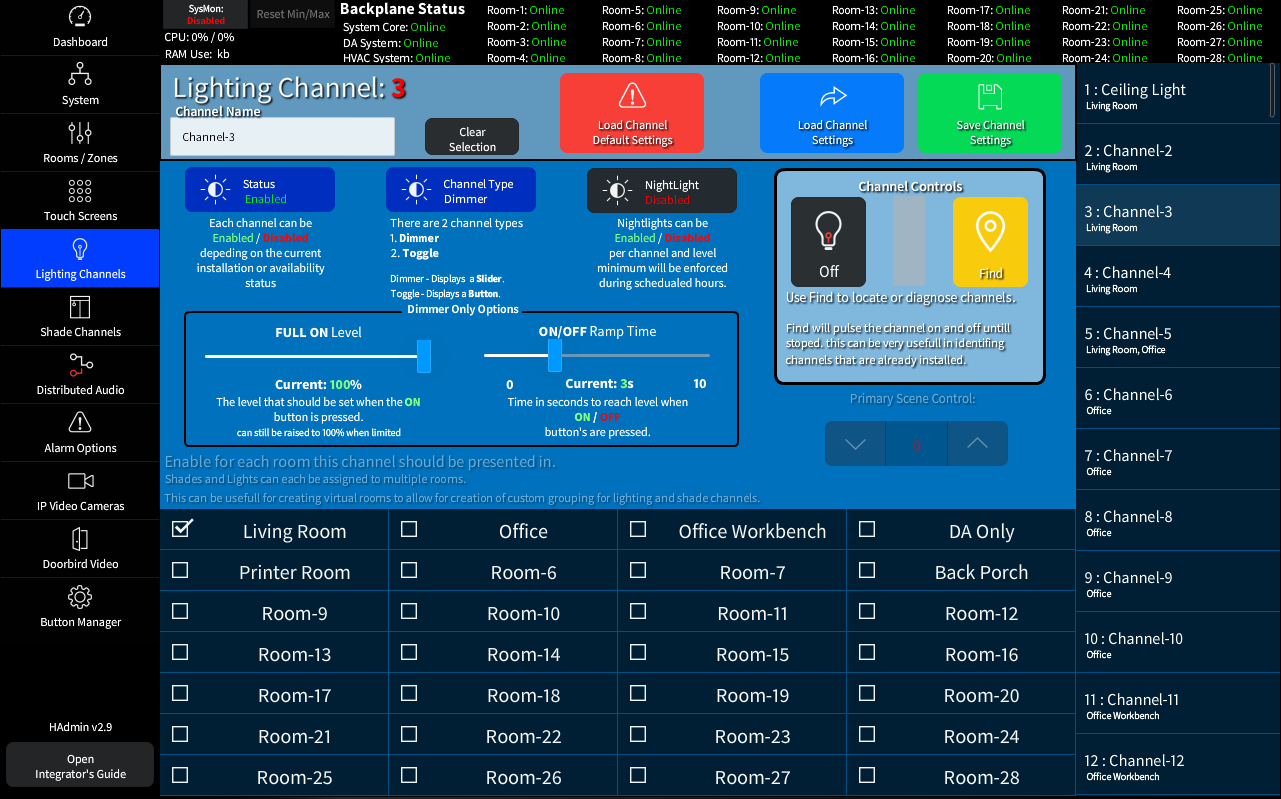Check the Printer Room checkbox
The width and height of the screenshot is (1281, 799).
click(180, 570)
